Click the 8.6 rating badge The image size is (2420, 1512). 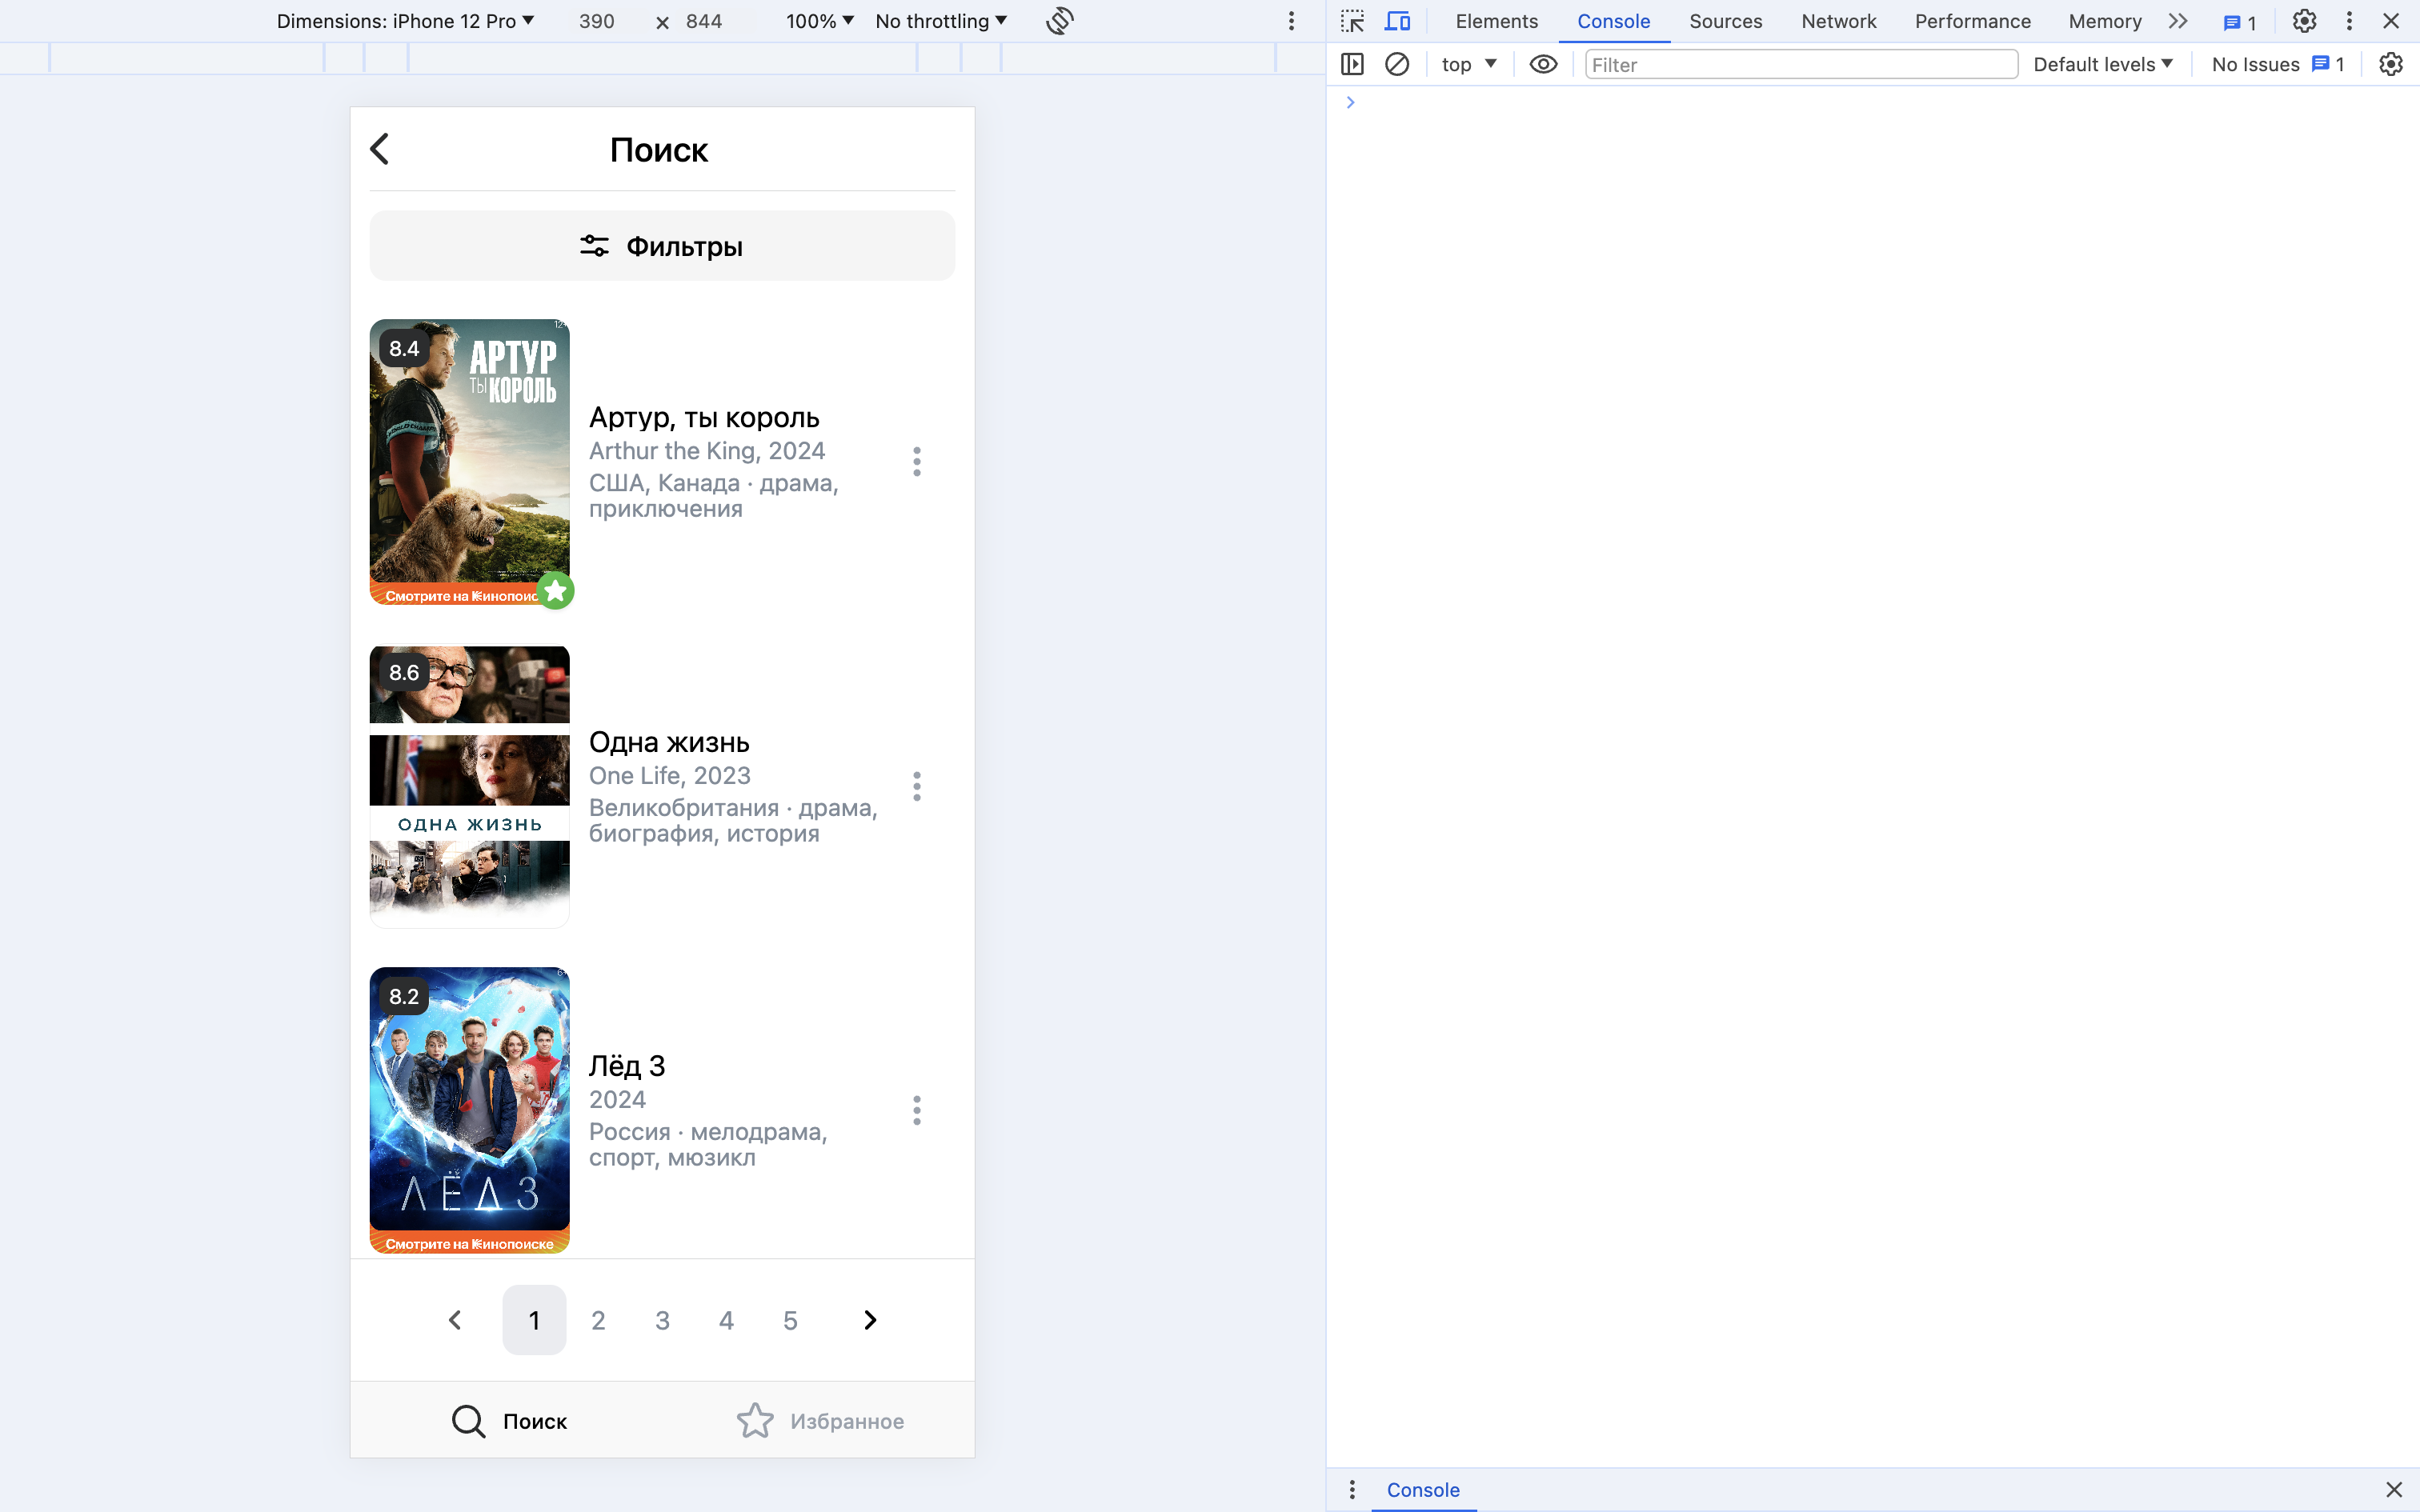404,672
